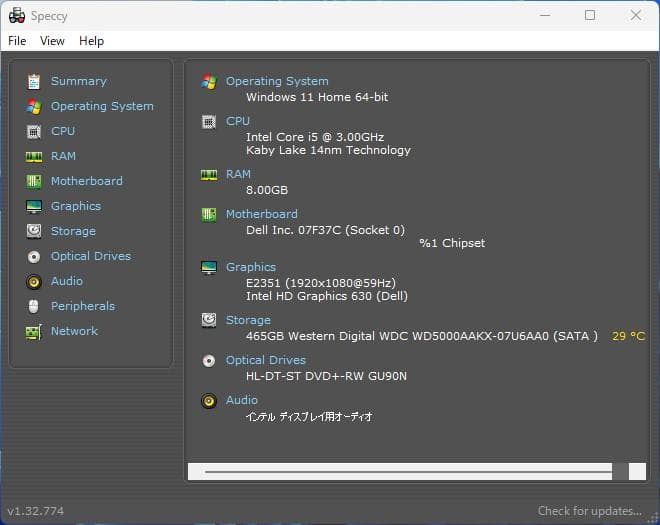Open the File menu
The height and width of the screenshot is (525, 660).
[17, 41]
